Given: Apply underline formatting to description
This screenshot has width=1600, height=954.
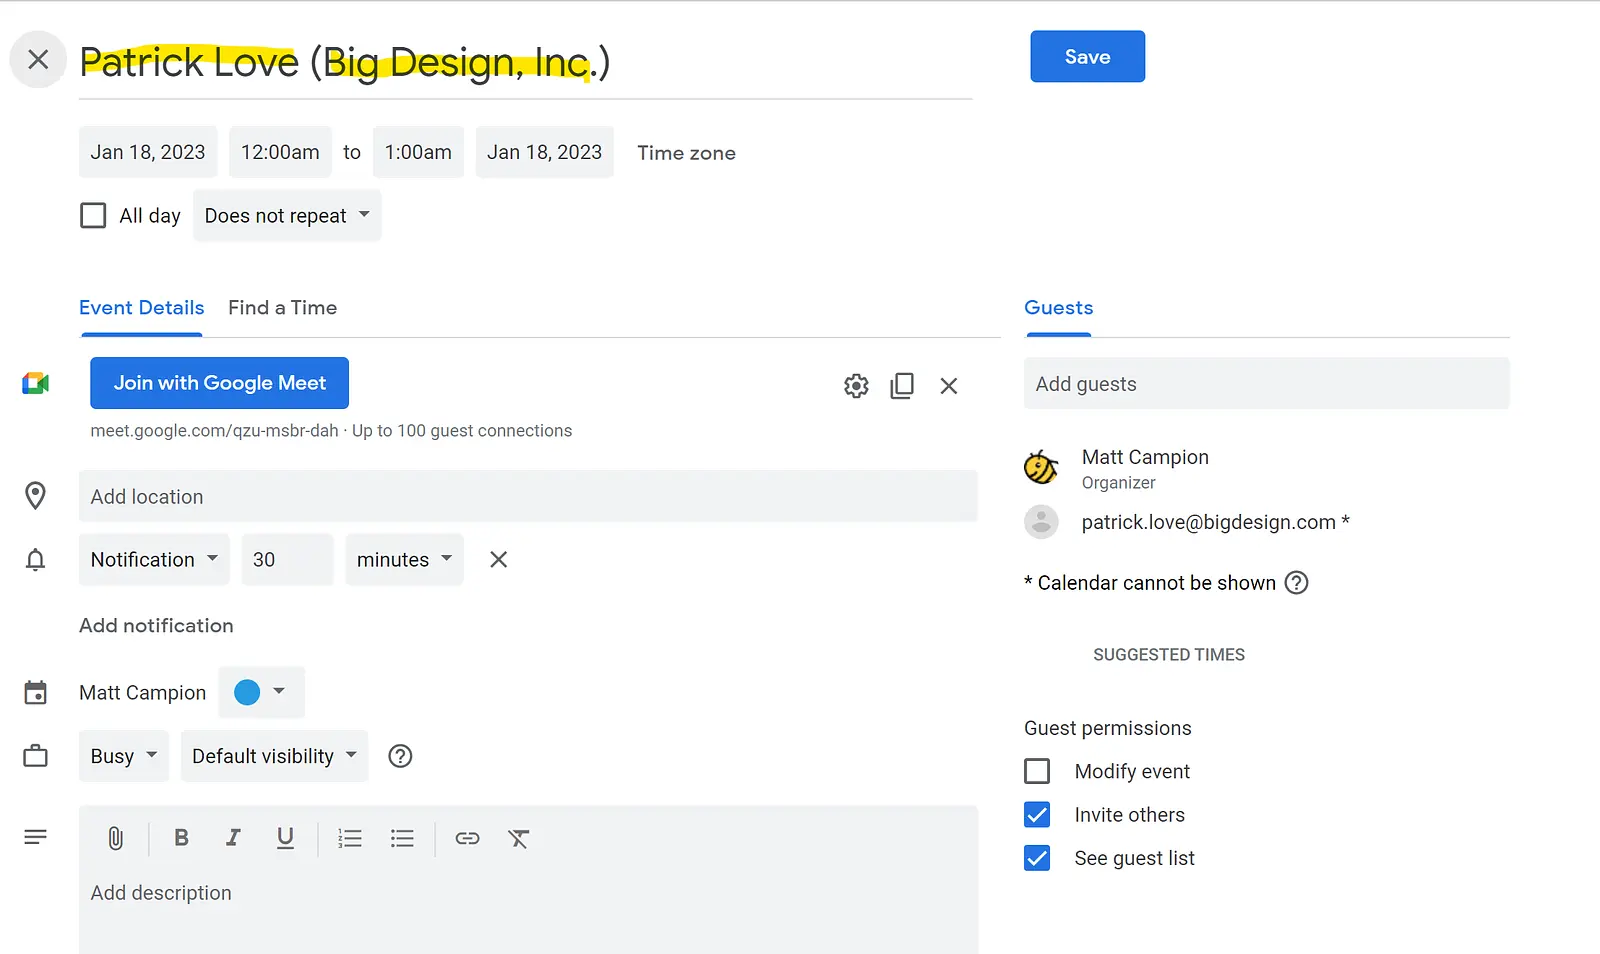Looking at the screenshot, I should pos(285,838).
